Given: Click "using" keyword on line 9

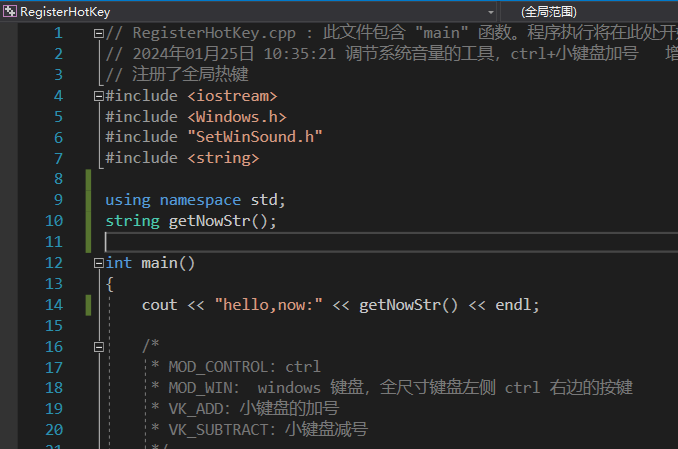Looking at the screenshot, I should point(128,200).
